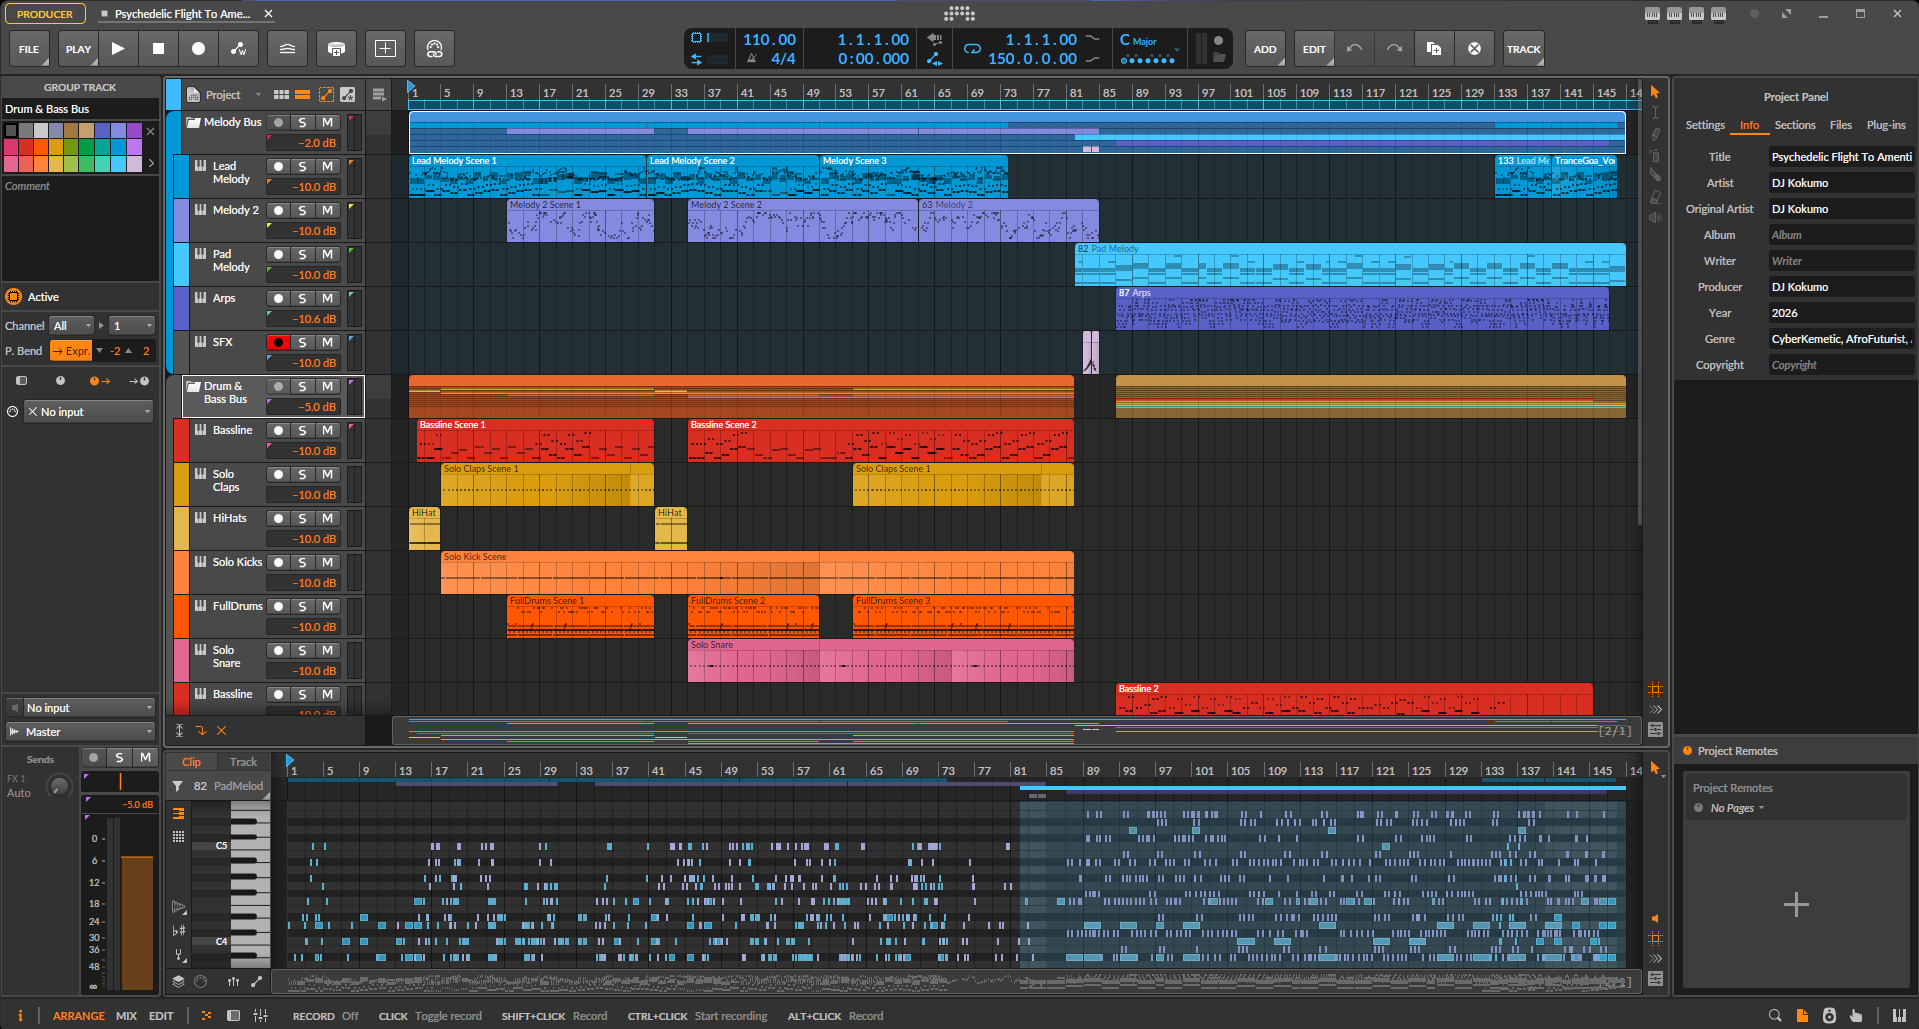The image size is (1919, 1029).
Task: Add a new Project Remotes page
Action: click(1796, 905)
